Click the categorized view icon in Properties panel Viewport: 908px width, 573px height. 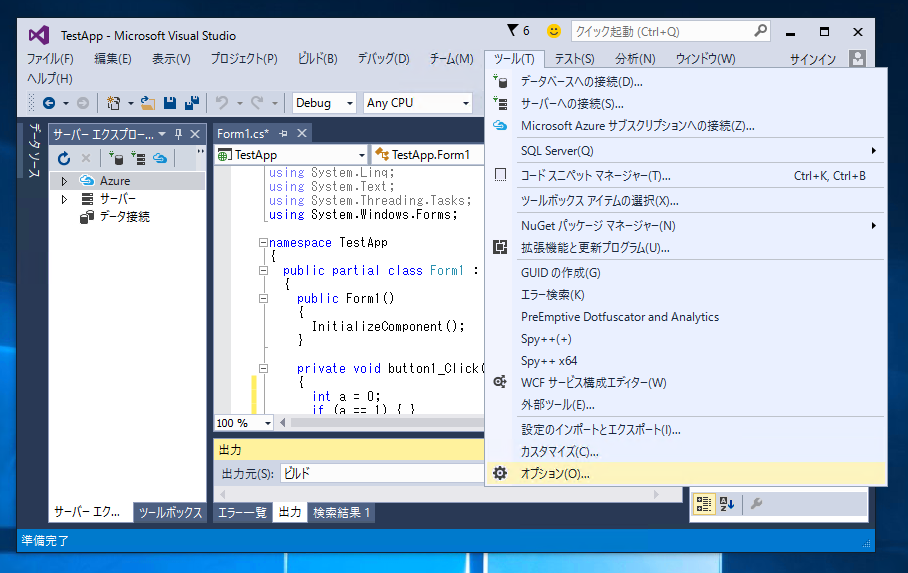[x=704, y=504]
